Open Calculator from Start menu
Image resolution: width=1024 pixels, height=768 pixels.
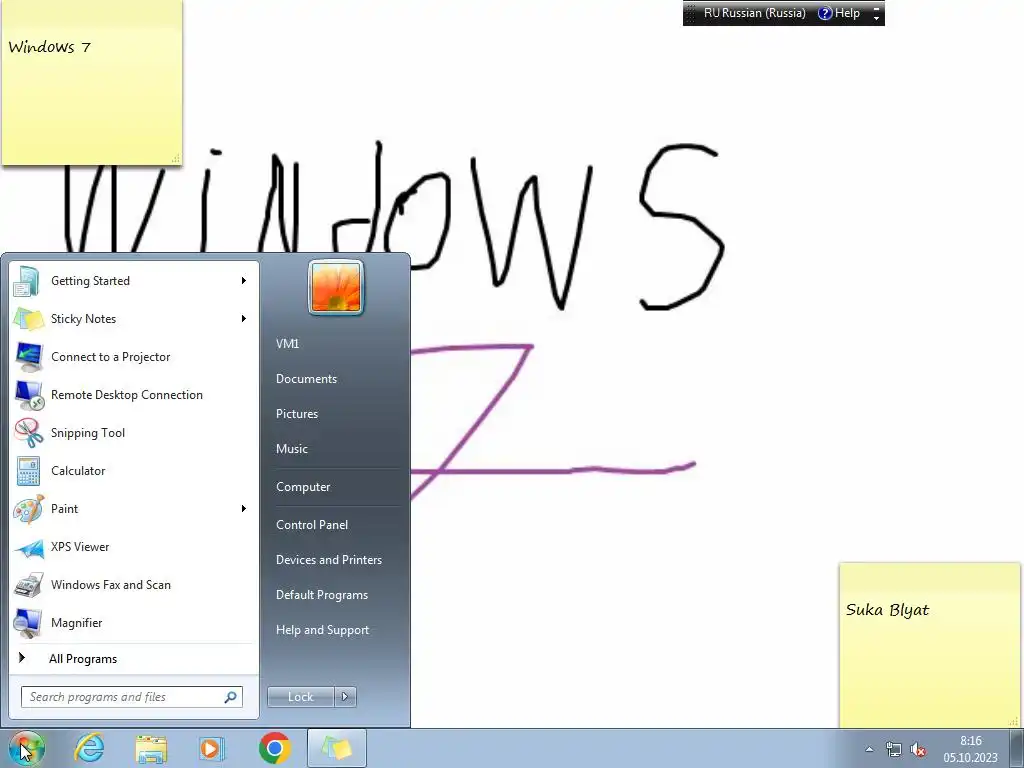click(134, 470)
